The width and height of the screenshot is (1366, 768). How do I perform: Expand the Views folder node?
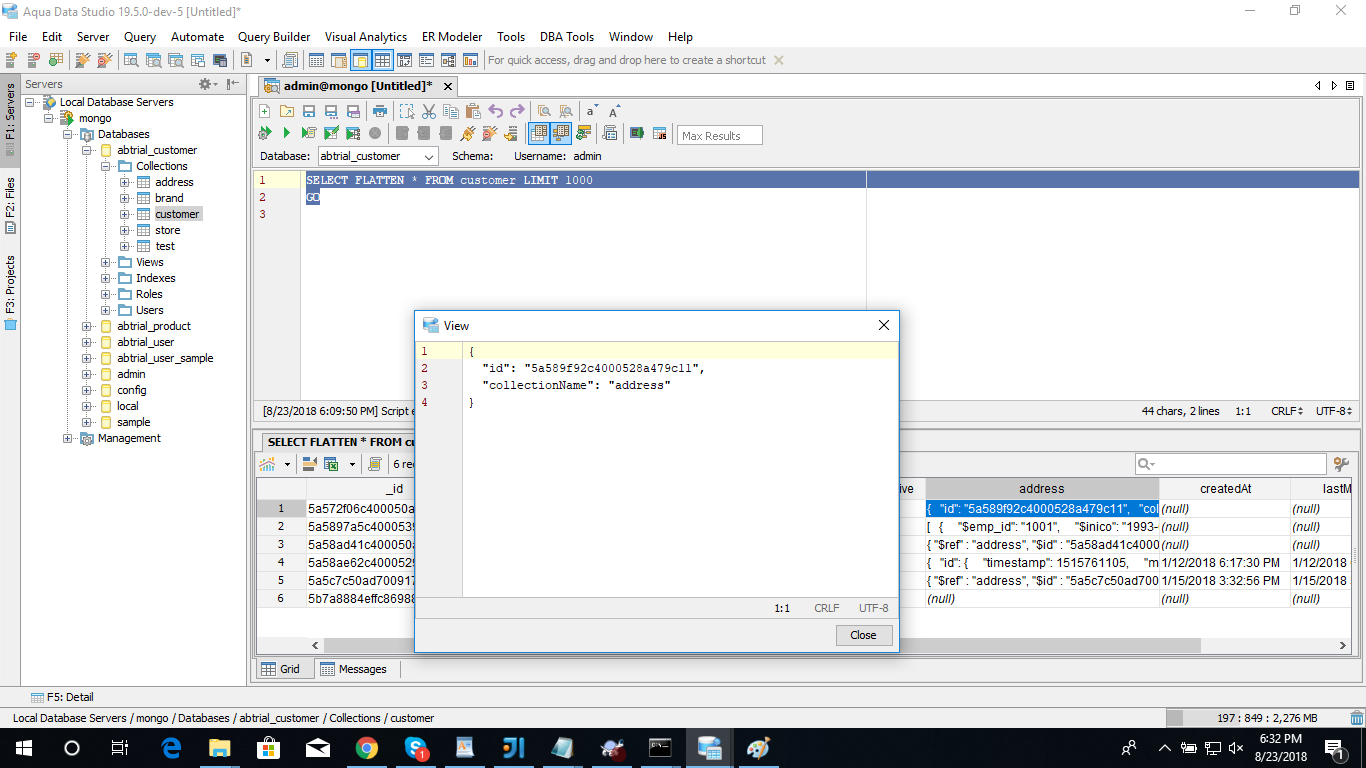(106, 262)
